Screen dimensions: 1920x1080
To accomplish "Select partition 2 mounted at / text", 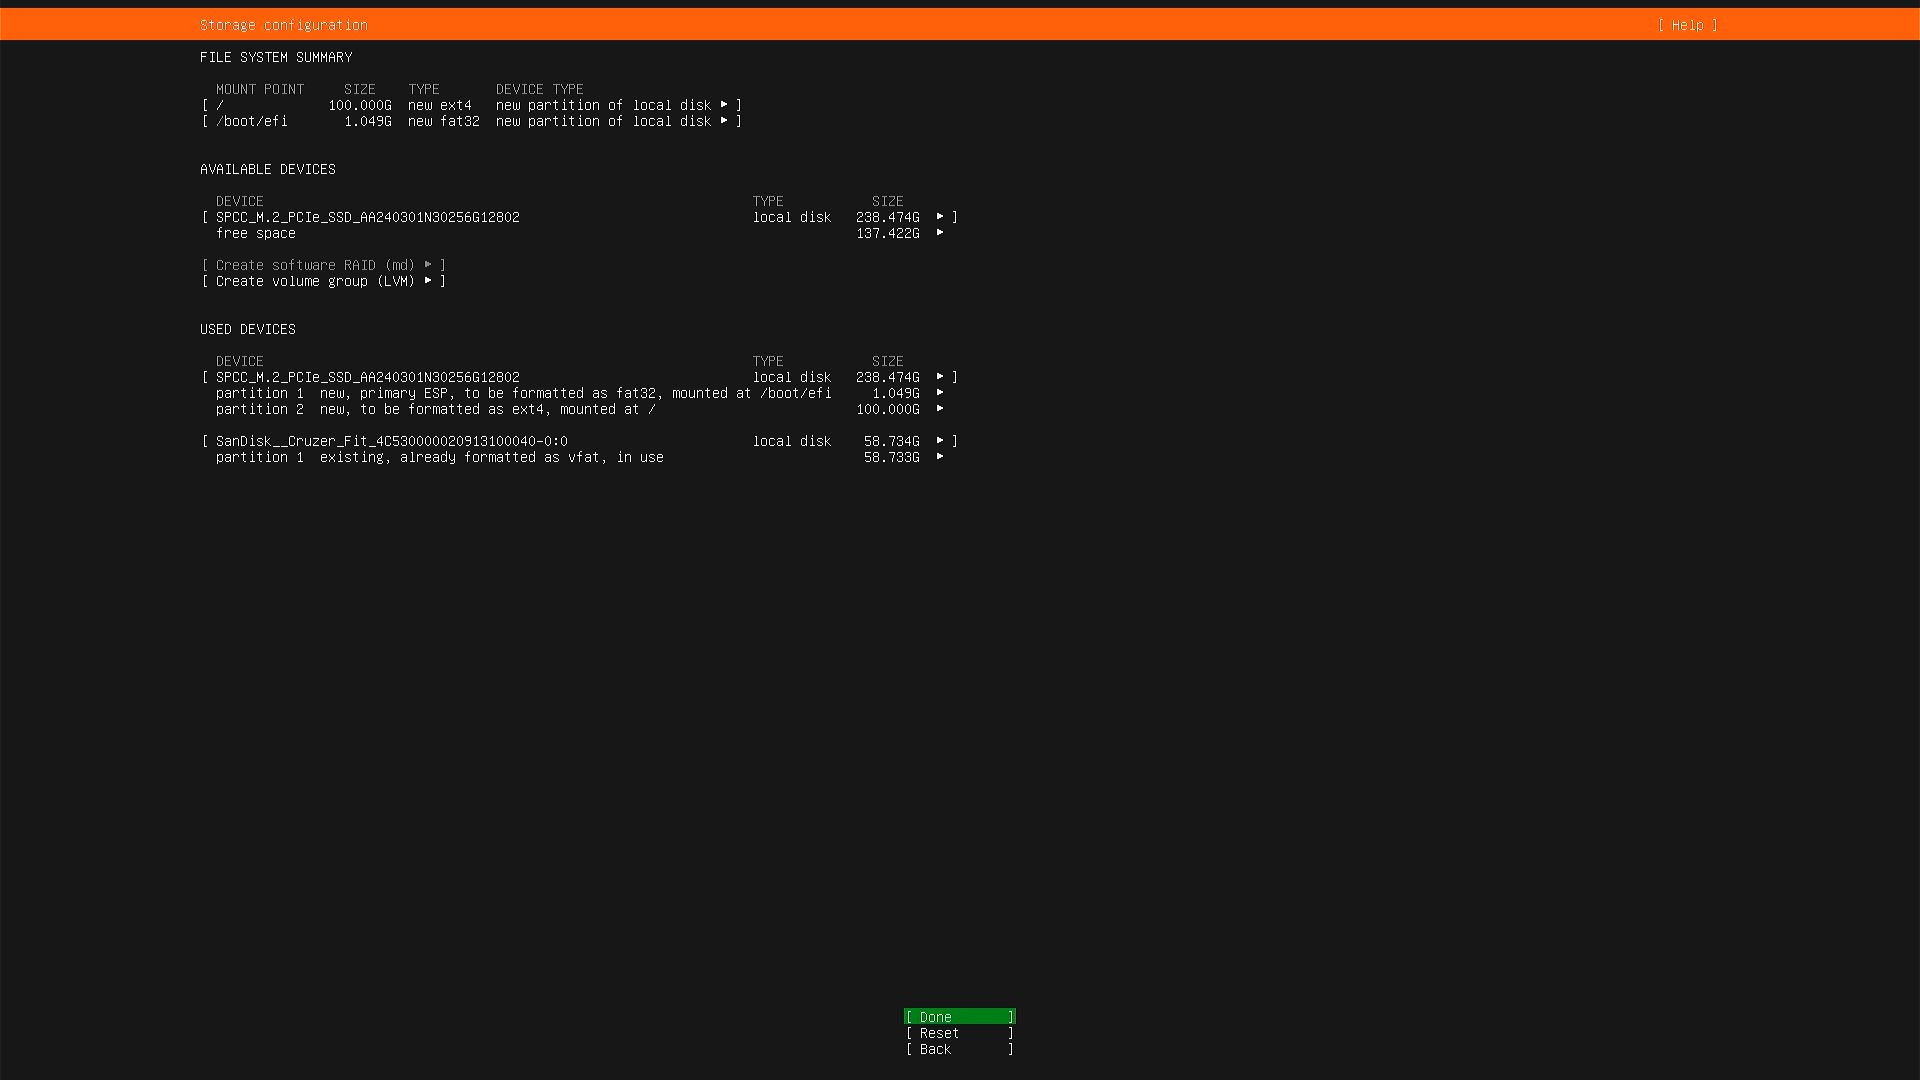I will coord(436,409).
